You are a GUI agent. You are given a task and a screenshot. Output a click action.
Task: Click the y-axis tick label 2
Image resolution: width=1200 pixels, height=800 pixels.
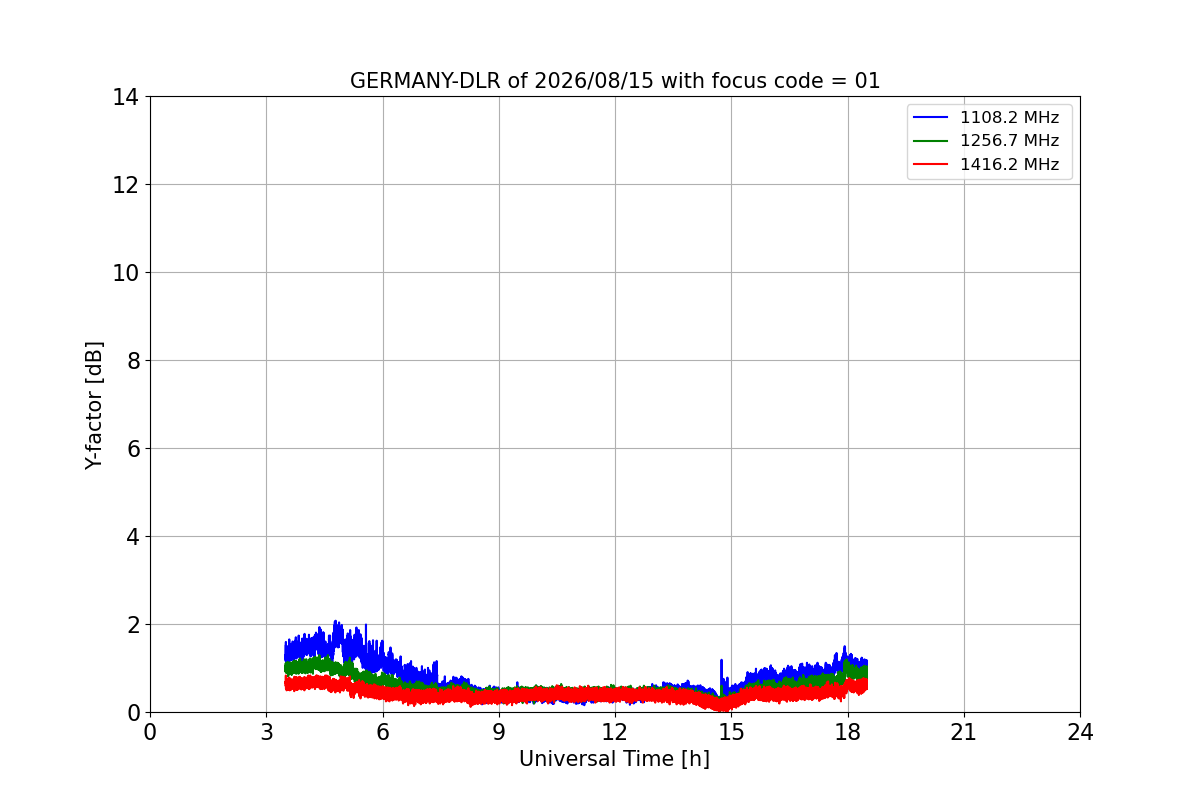click(132, 625)
